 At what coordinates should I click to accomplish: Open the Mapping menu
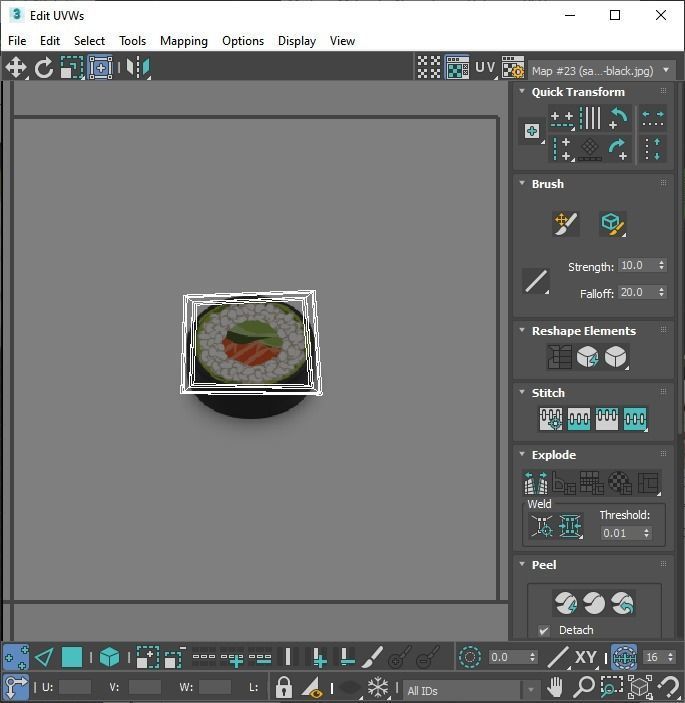[184, 41]
